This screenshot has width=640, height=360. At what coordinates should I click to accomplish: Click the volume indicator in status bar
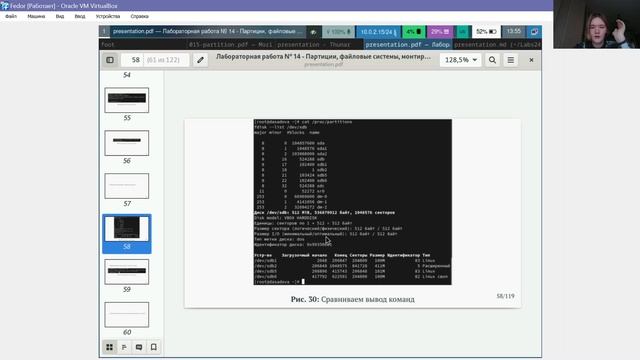pyautogui.click(x=338, y=31)
